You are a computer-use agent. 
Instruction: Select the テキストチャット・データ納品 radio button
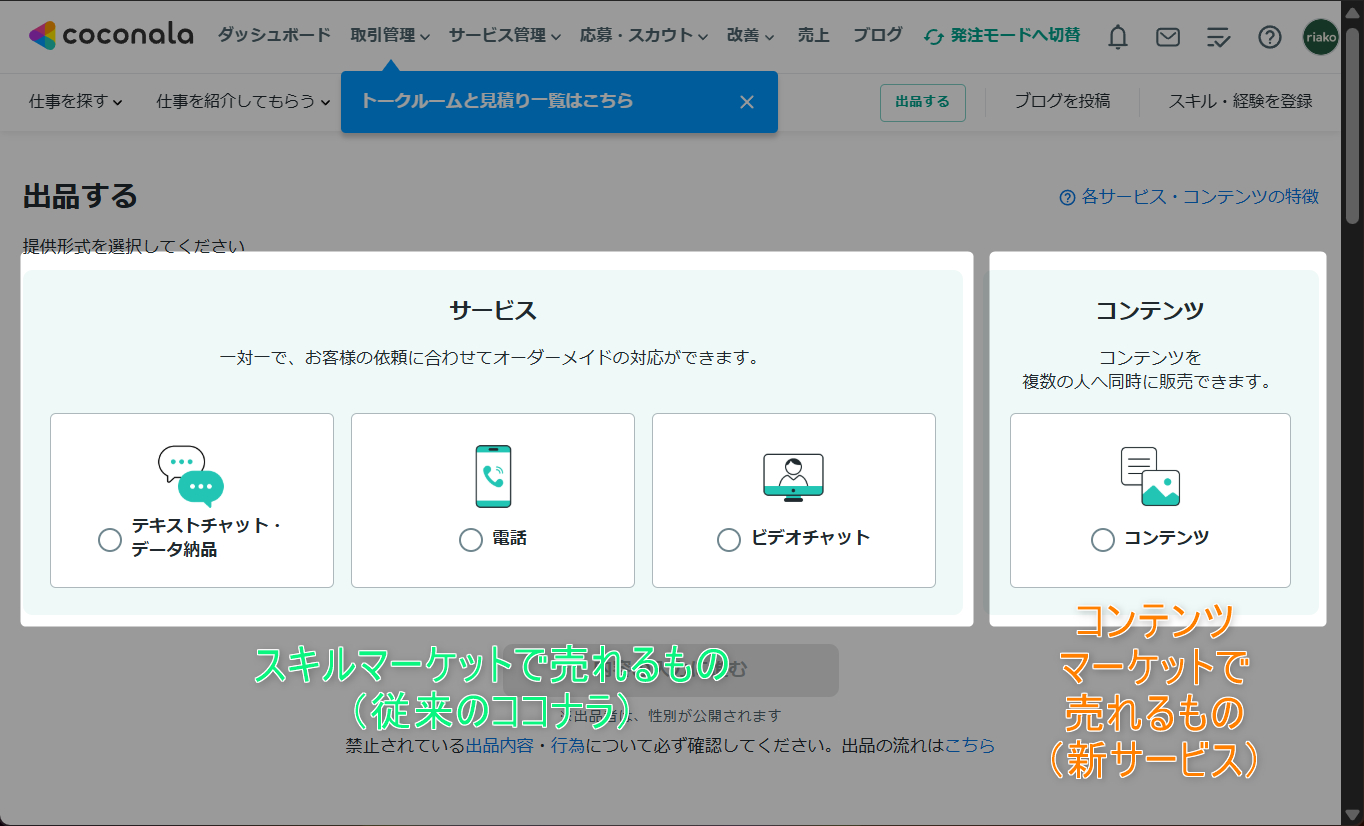(110, 540)
